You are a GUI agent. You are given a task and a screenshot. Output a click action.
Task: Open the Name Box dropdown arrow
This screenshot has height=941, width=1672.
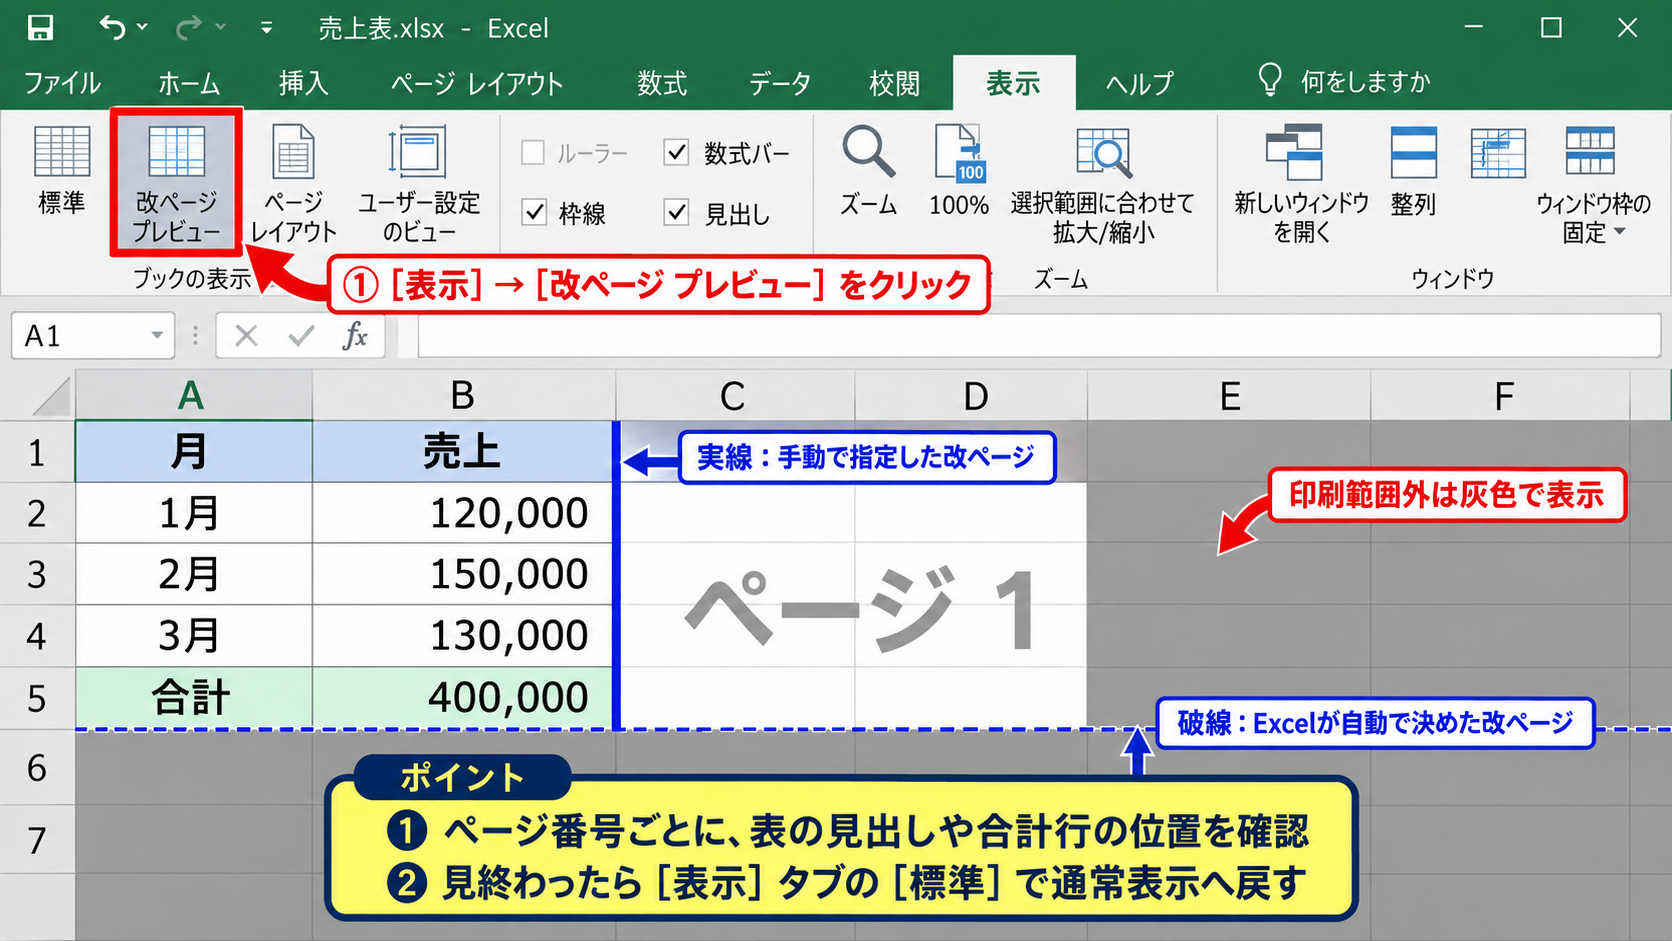157,336
